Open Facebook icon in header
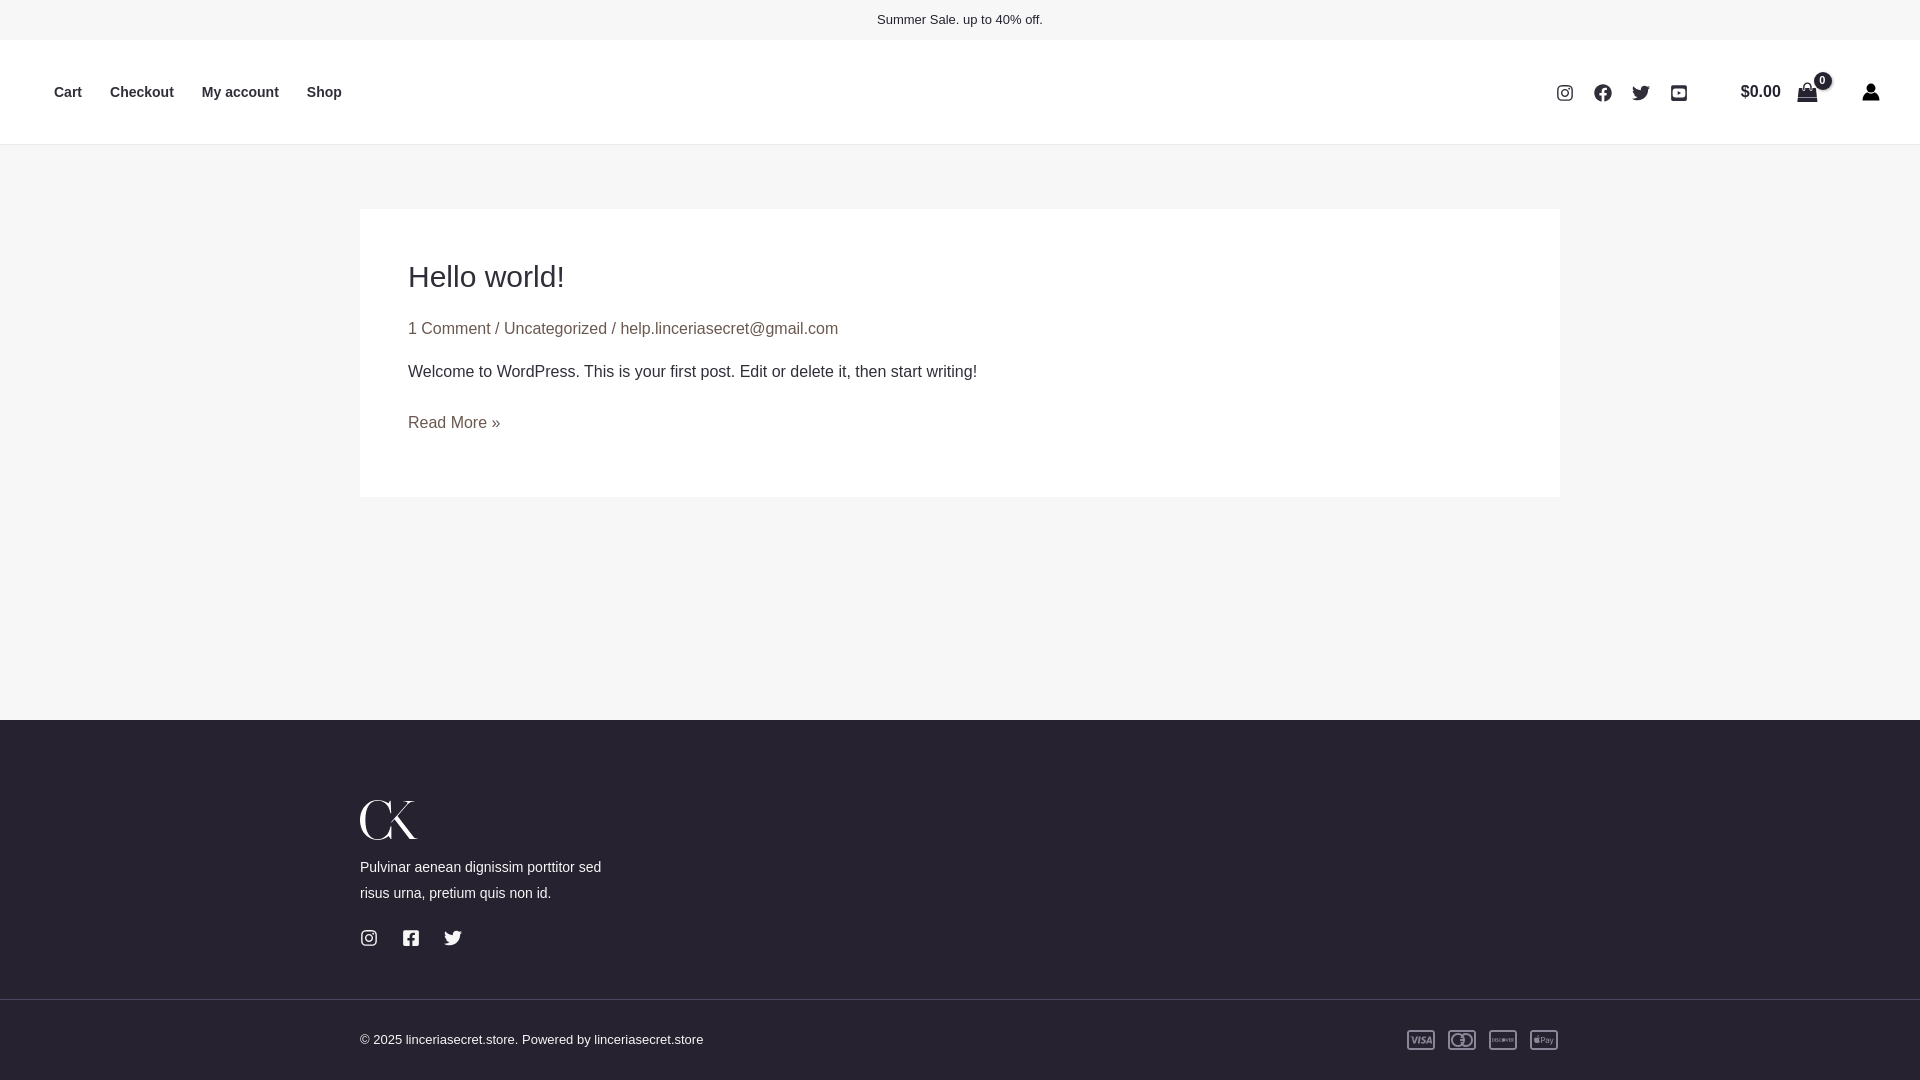 point(1603,93)
